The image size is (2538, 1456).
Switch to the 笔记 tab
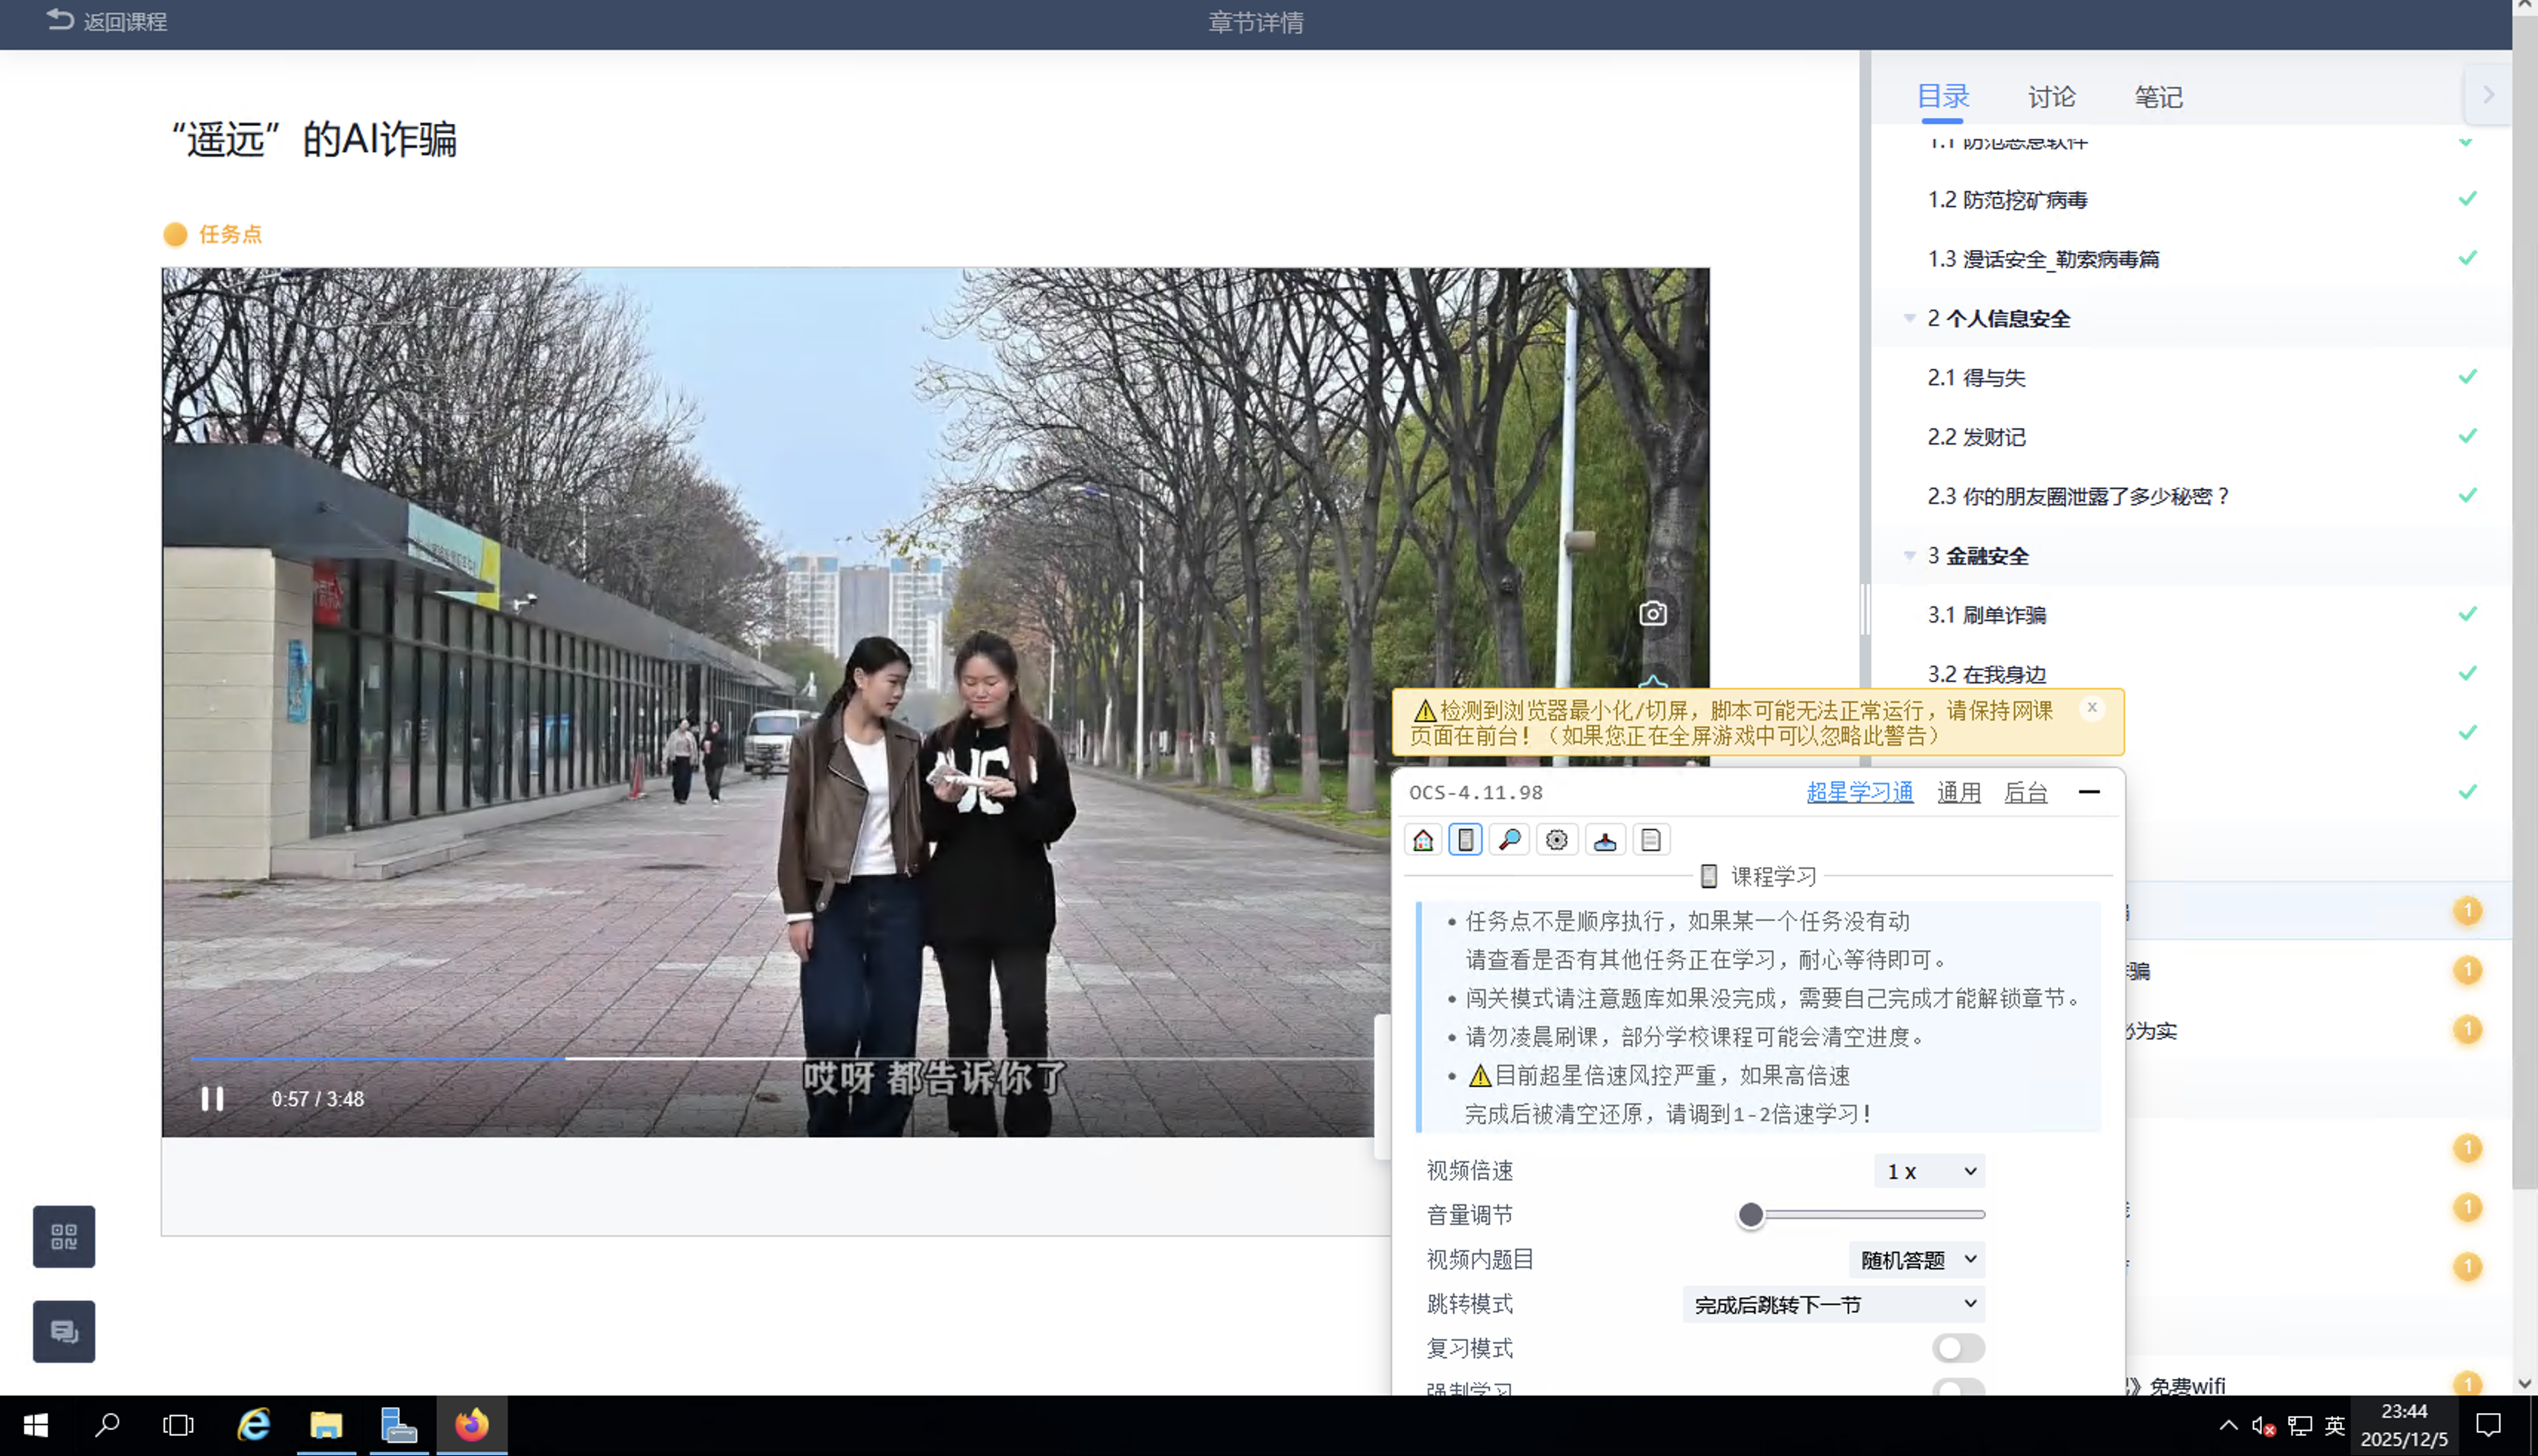click(2158, 97)
